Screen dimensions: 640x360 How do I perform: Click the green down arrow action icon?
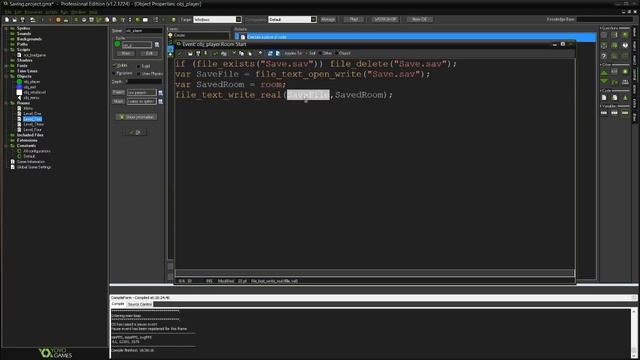[604, 82]
